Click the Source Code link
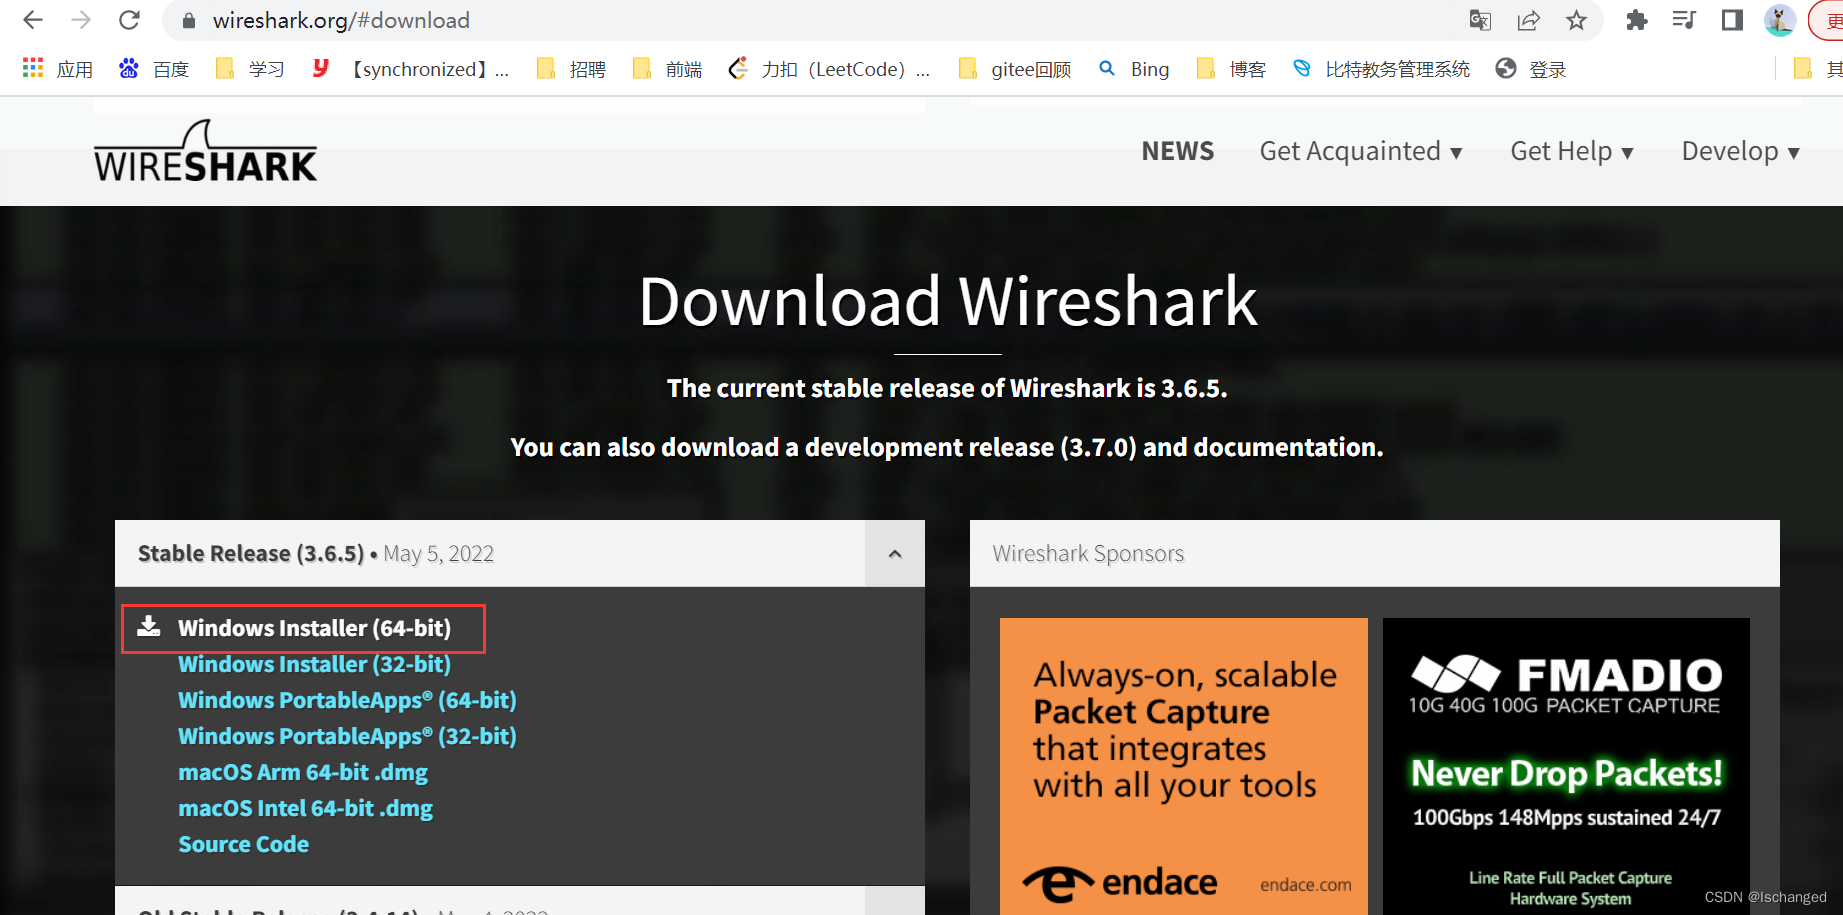Image resolution: width=1843 pixels, height=915 pixels. pos(243,844)
